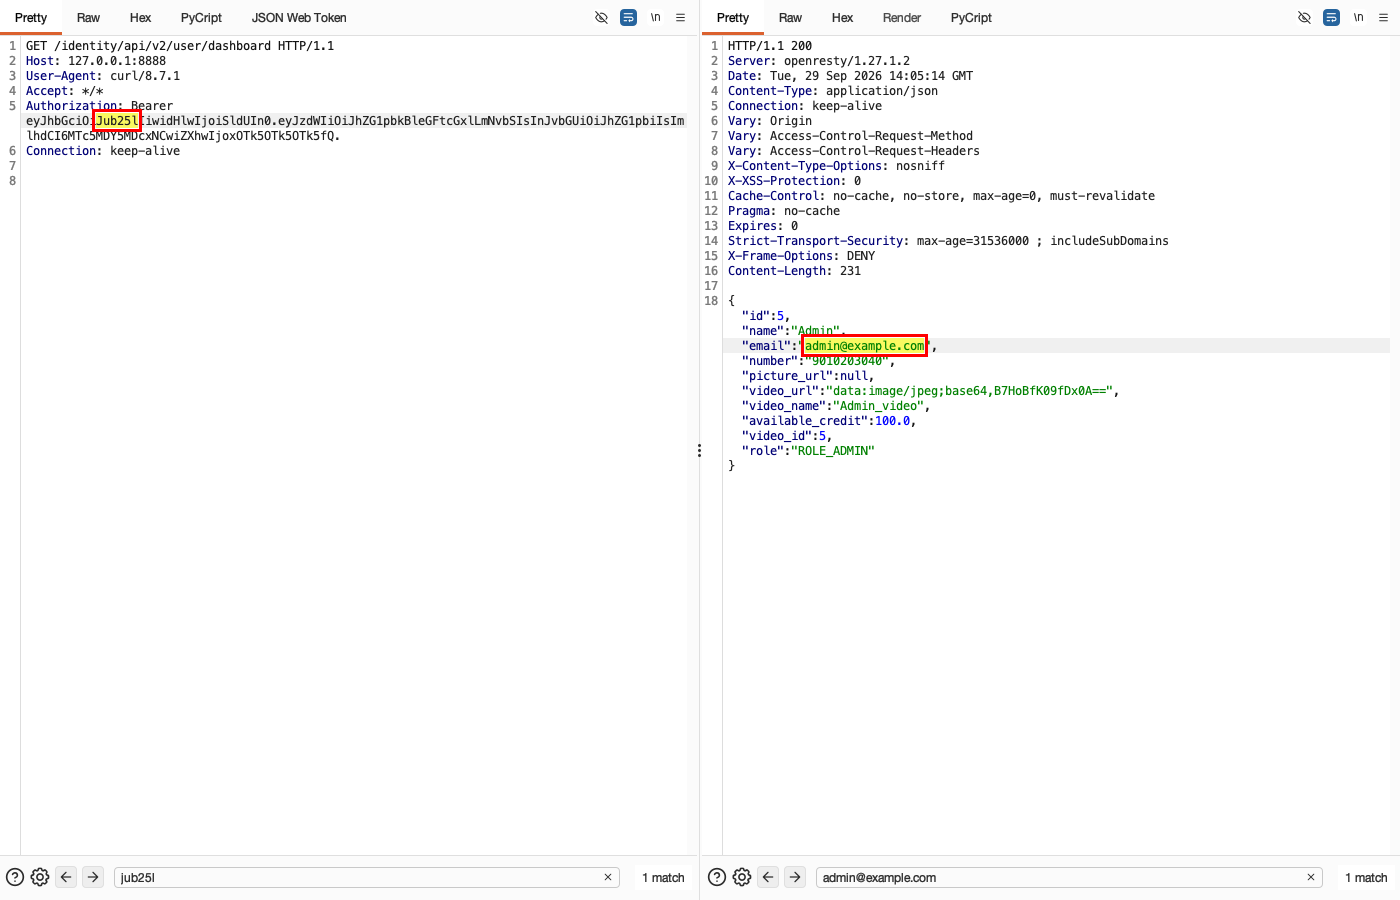
Task: Go to next match in request search
Action: [93, 877]
